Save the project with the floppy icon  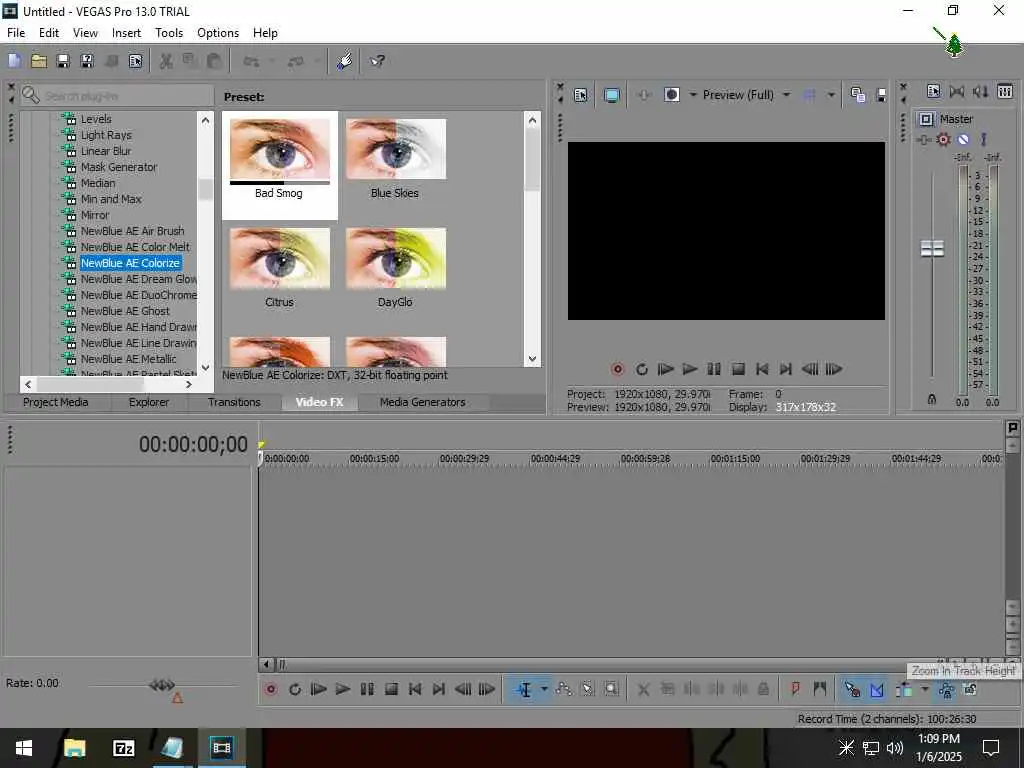(x=63, y=61)
